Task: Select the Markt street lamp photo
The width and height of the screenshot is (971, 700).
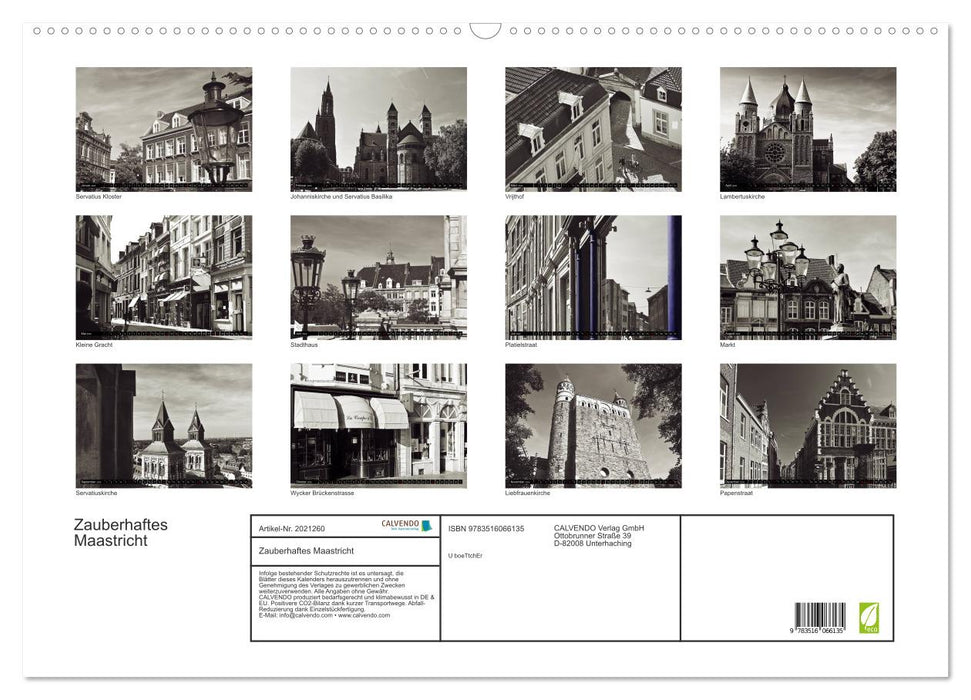Action: [x=808, y=277]
